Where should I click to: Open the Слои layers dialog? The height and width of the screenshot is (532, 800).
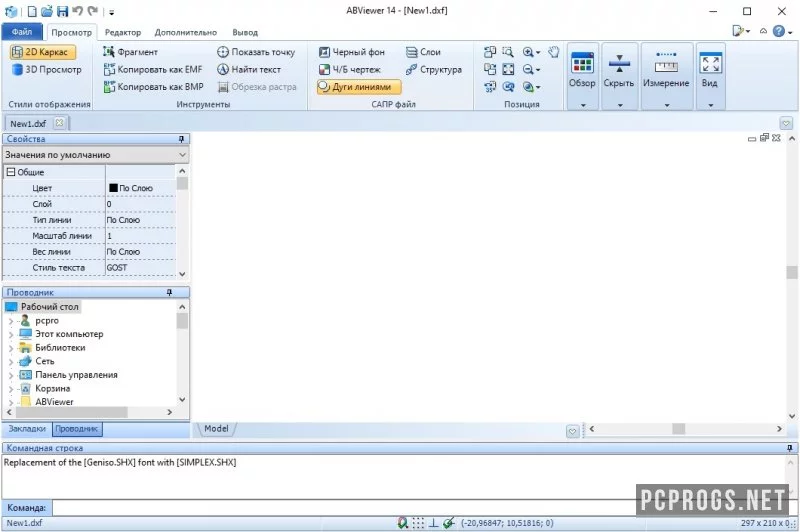[x=423, y=52]
